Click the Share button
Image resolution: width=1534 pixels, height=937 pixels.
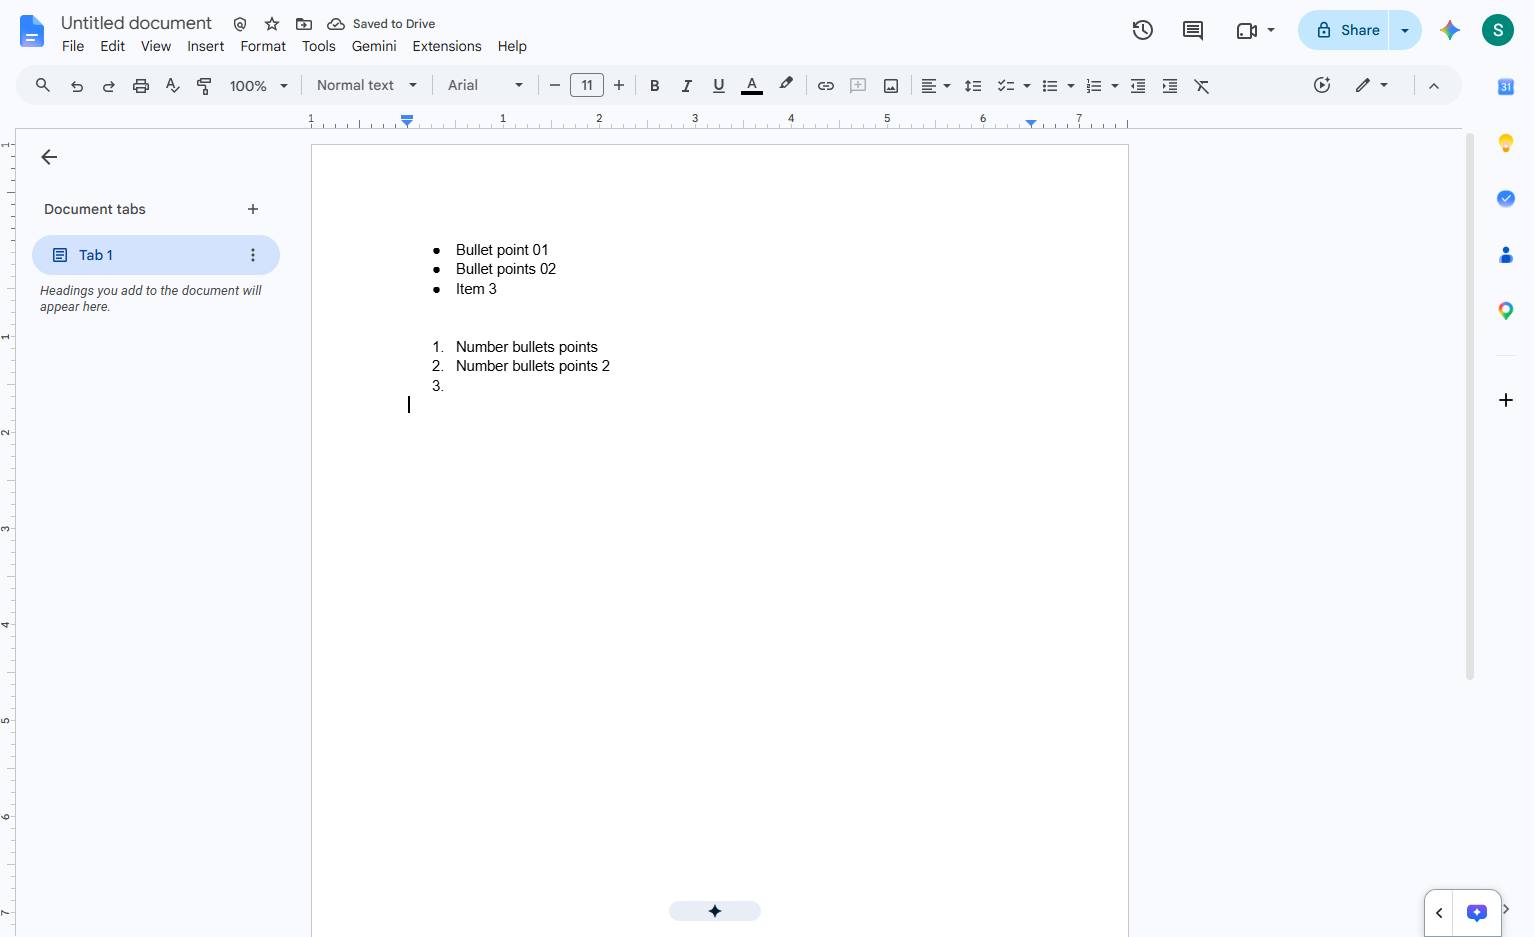coord(1345,30)
